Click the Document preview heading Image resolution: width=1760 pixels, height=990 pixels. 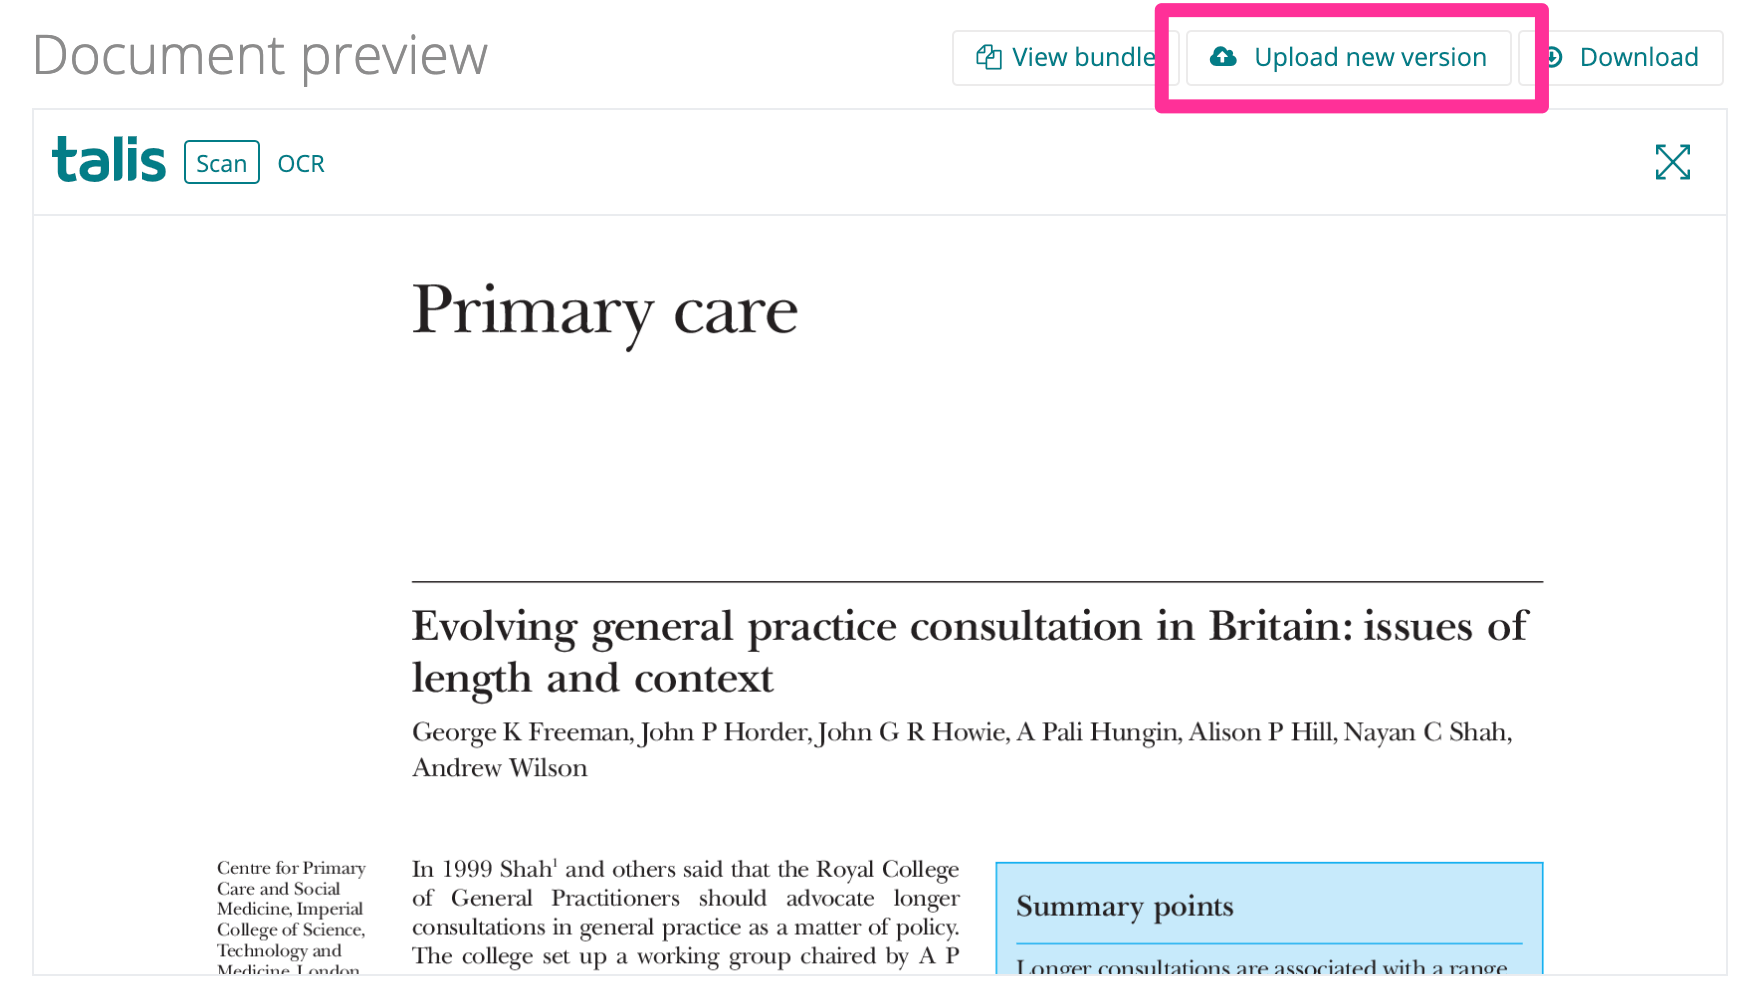(x=260, y=55)
